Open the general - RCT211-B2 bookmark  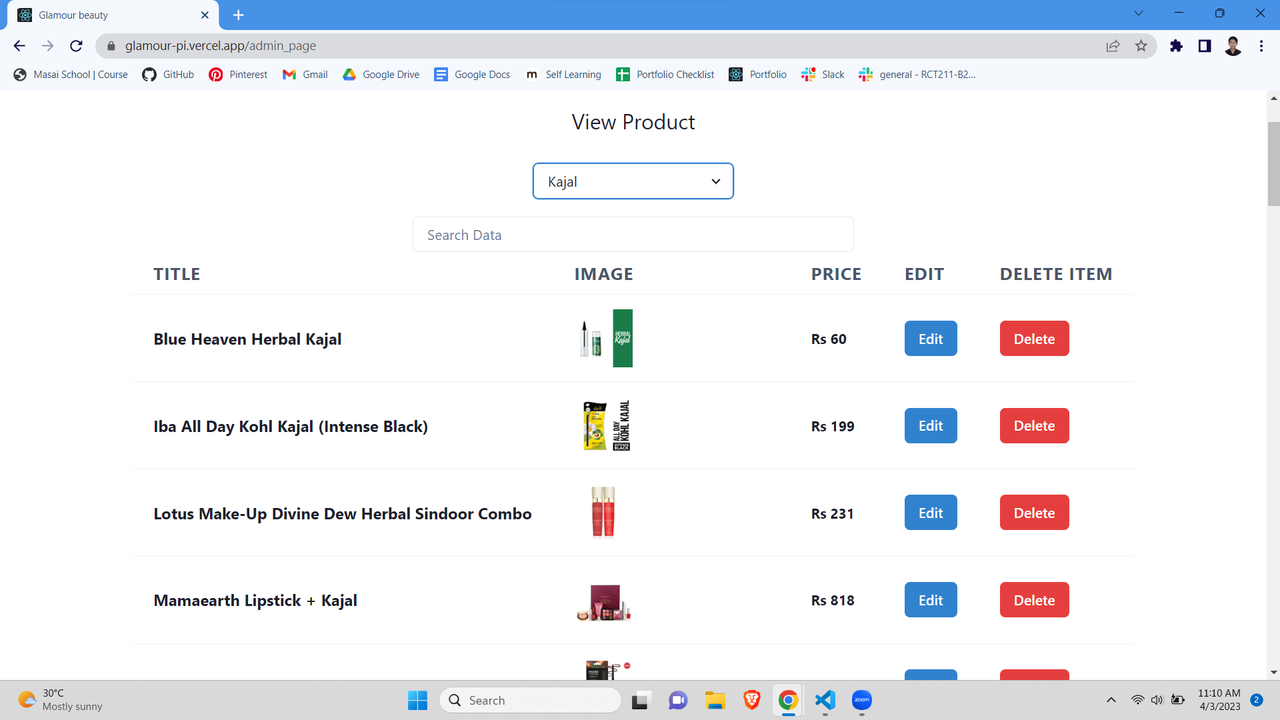tap(917, 74)
